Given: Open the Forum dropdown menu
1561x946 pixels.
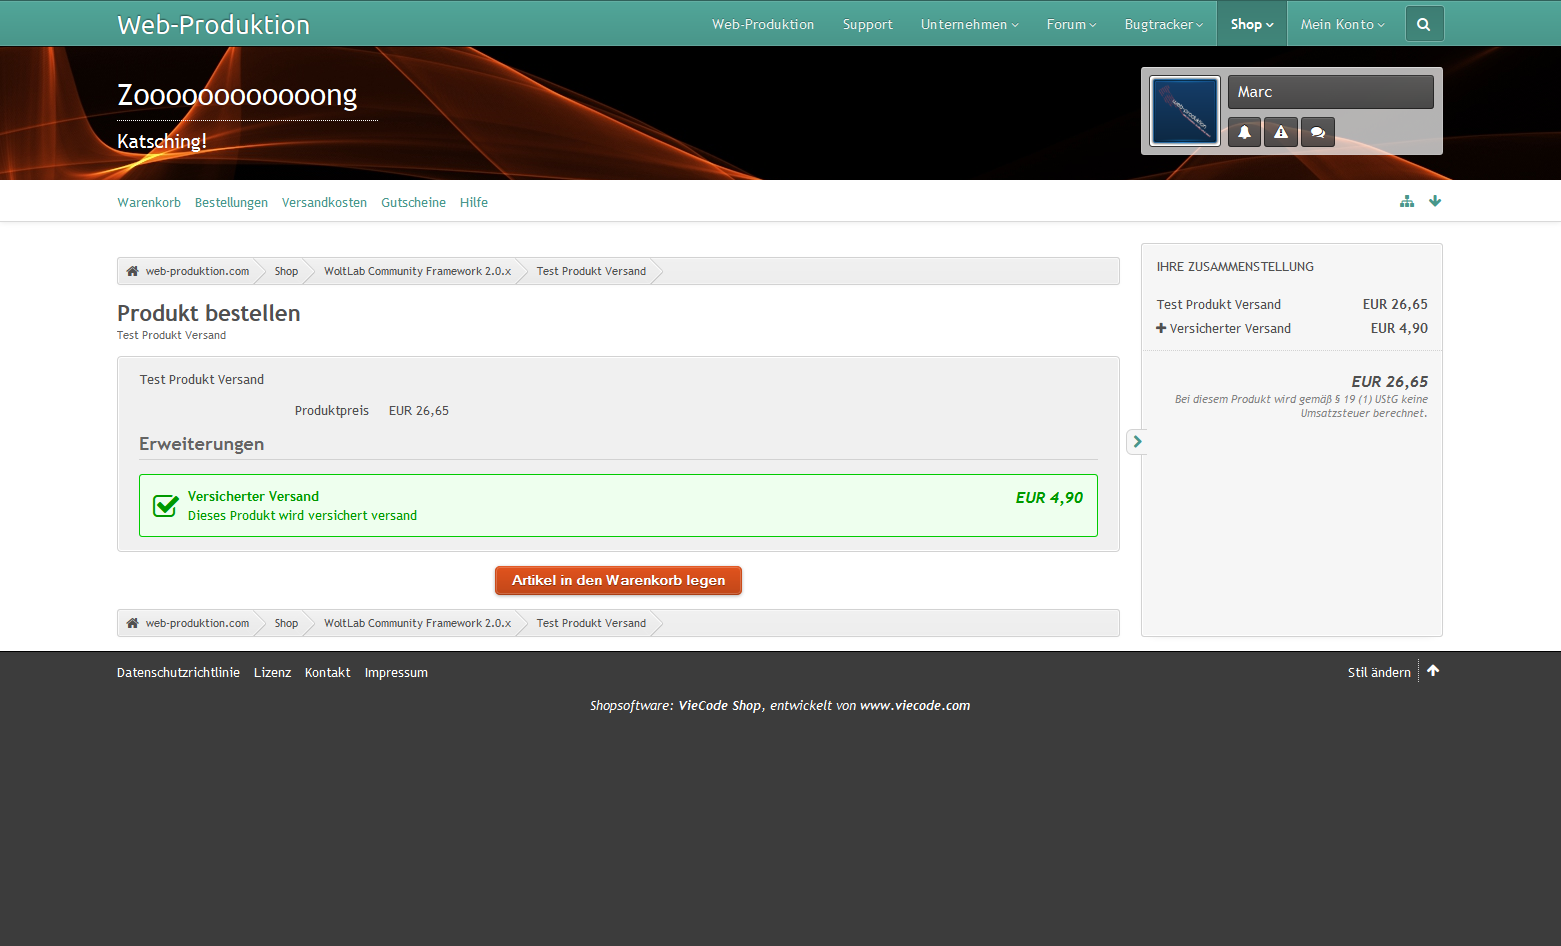Looking at the screenshot, I should 1070,25.
